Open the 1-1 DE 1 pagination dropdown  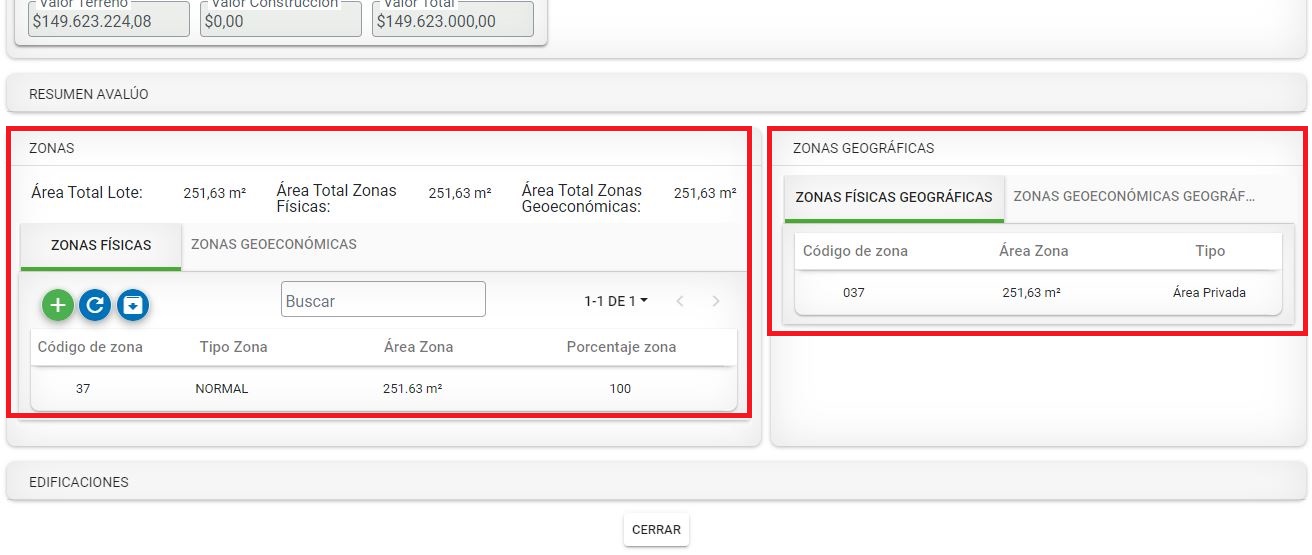[615, 301]
